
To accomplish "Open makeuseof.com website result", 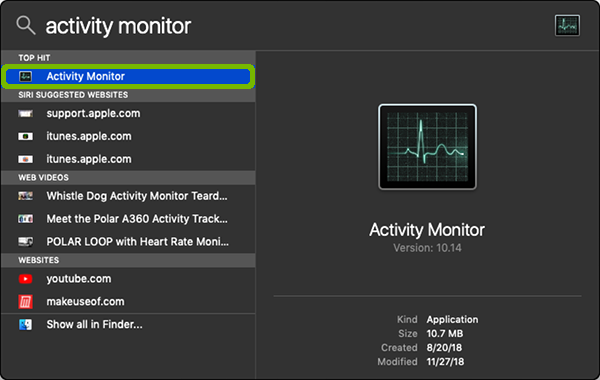I will (128, 302).
